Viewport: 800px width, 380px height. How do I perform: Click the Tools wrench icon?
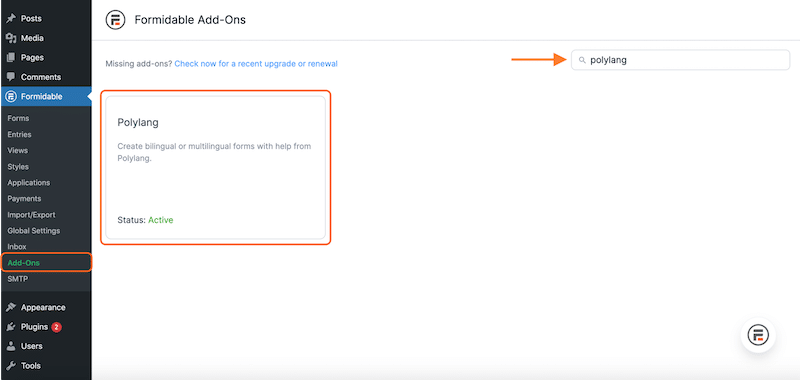11,366
